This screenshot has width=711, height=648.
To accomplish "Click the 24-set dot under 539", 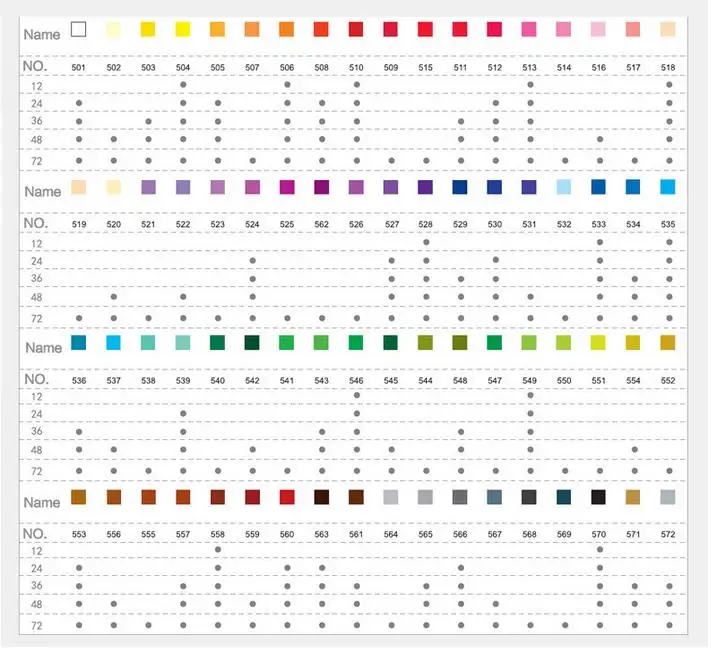I will pos(183,414).
